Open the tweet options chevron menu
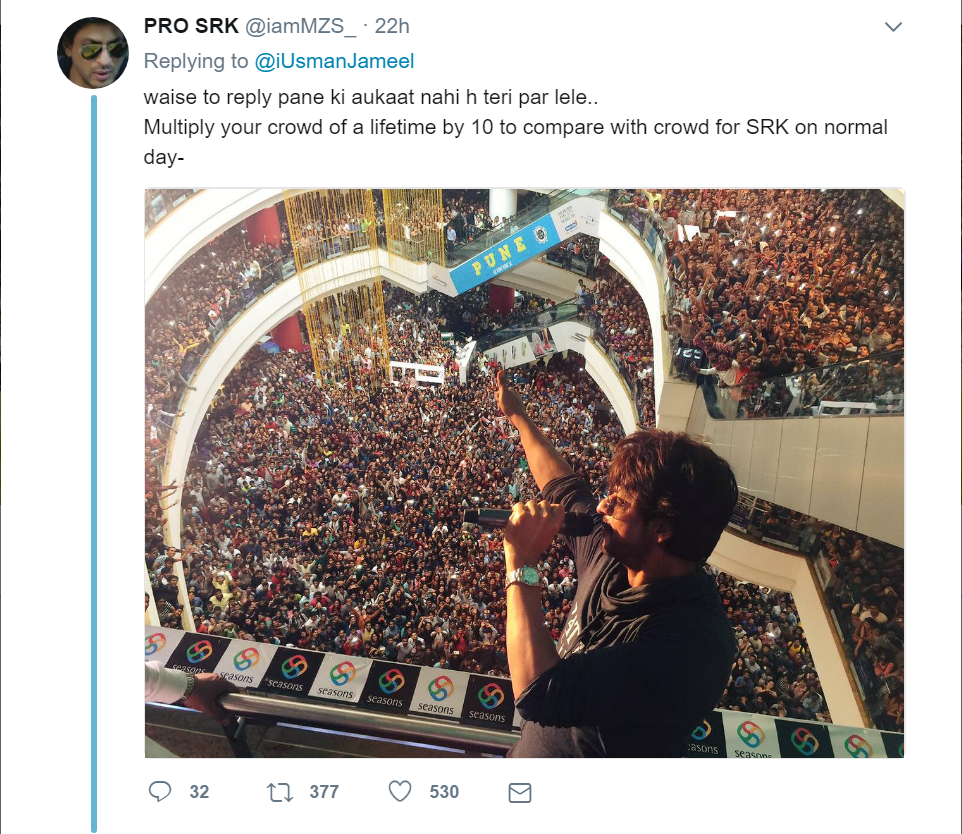 click(x=893, y=27)
